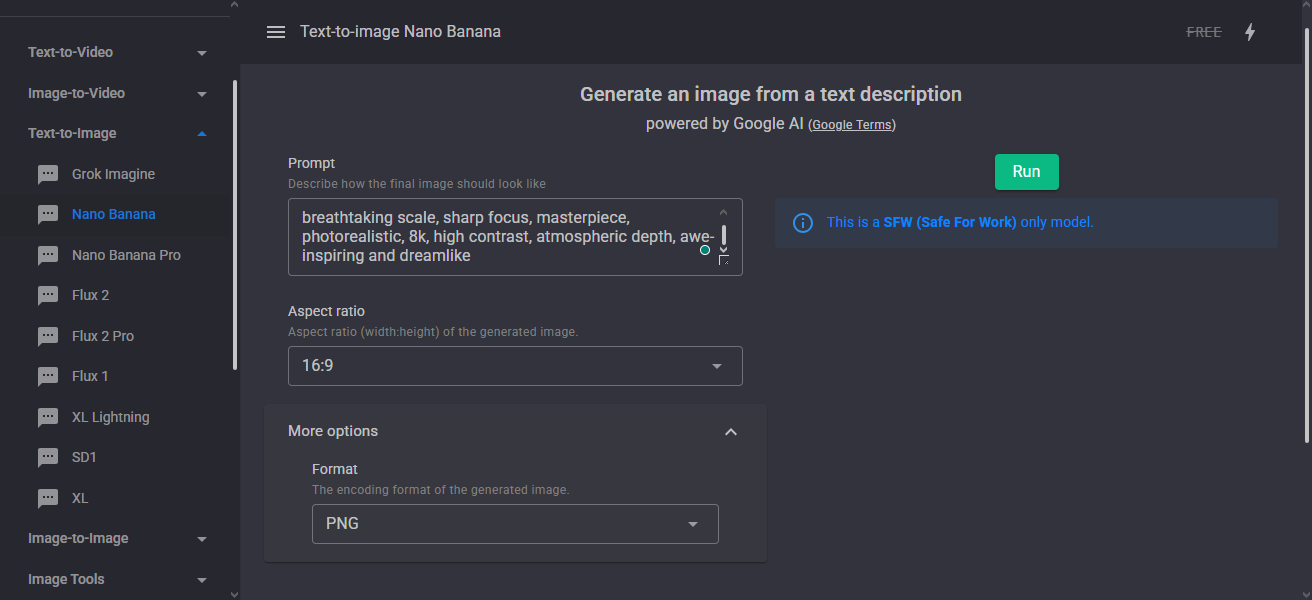This screenshot has width=1312, height=600.
Task: Collapse the More options panel
Action: click(x=730, y=432)
